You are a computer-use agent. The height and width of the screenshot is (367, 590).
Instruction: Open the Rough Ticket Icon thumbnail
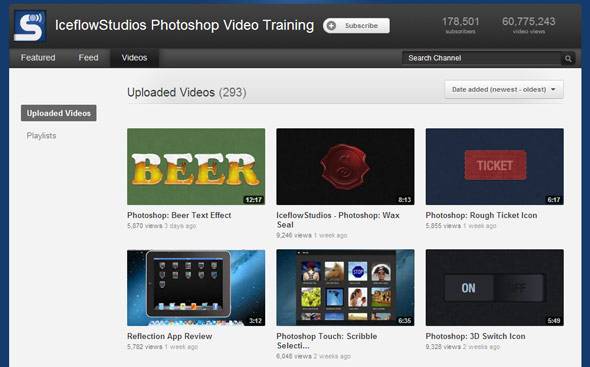coord(494,166)
